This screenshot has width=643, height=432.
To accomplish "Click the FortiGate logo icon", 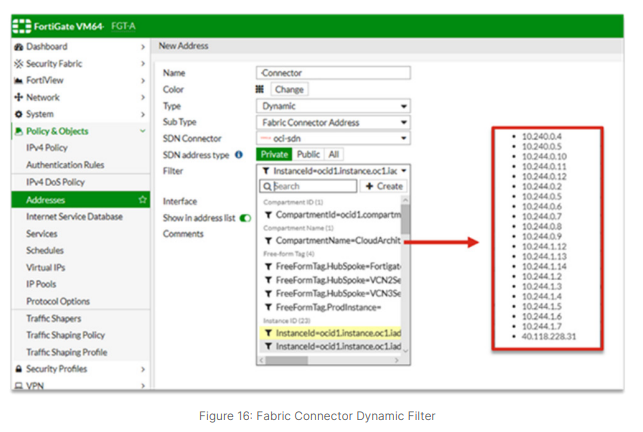I will (x=21, y=26).
